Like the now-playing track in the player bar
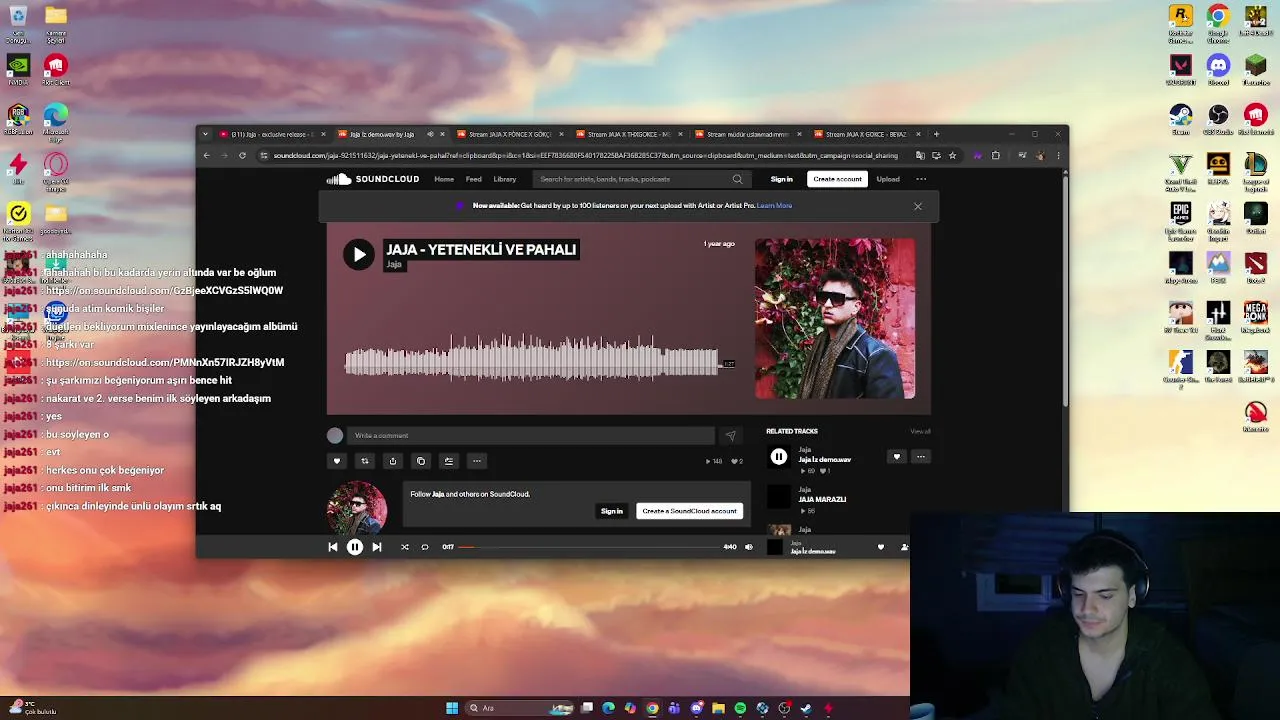 (881, 547)
